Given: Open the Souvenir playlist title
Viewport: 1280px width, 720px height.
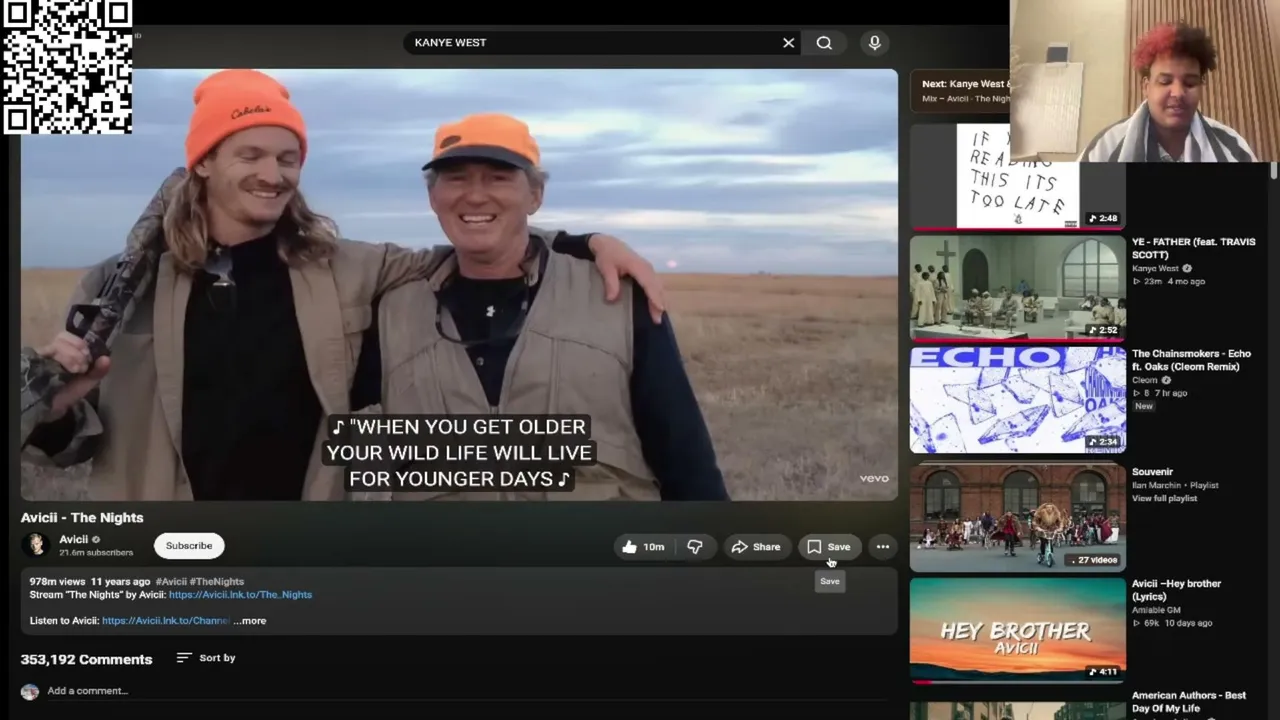Looking at the screenshot, I should (1152, 472).
